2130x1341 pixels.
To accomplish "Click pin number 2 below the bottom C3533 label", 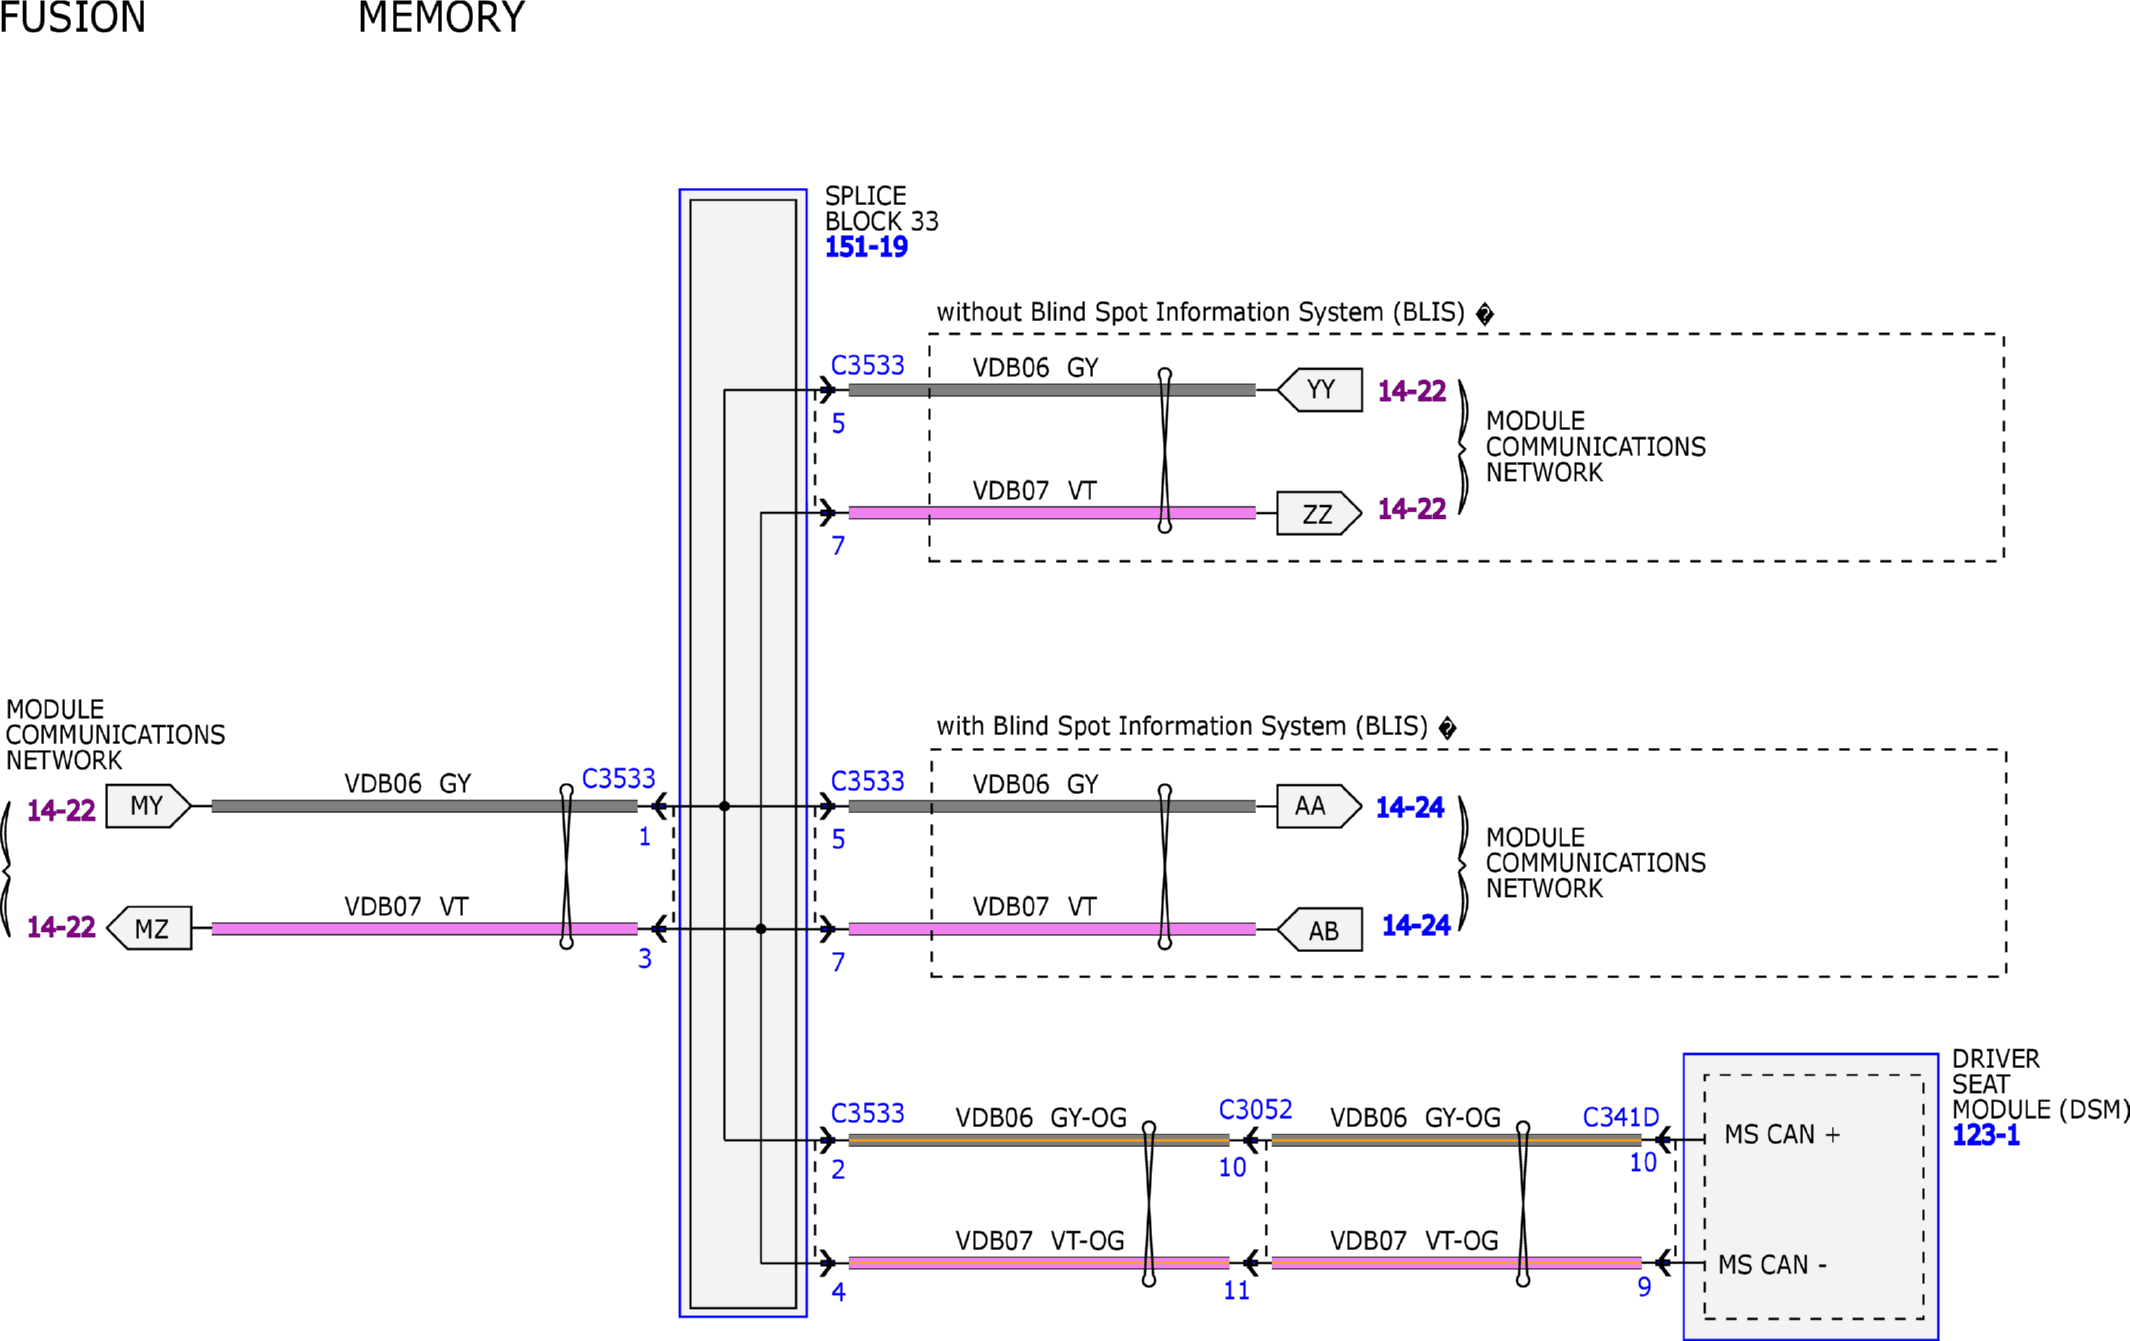I will (x=838, y=1170).
